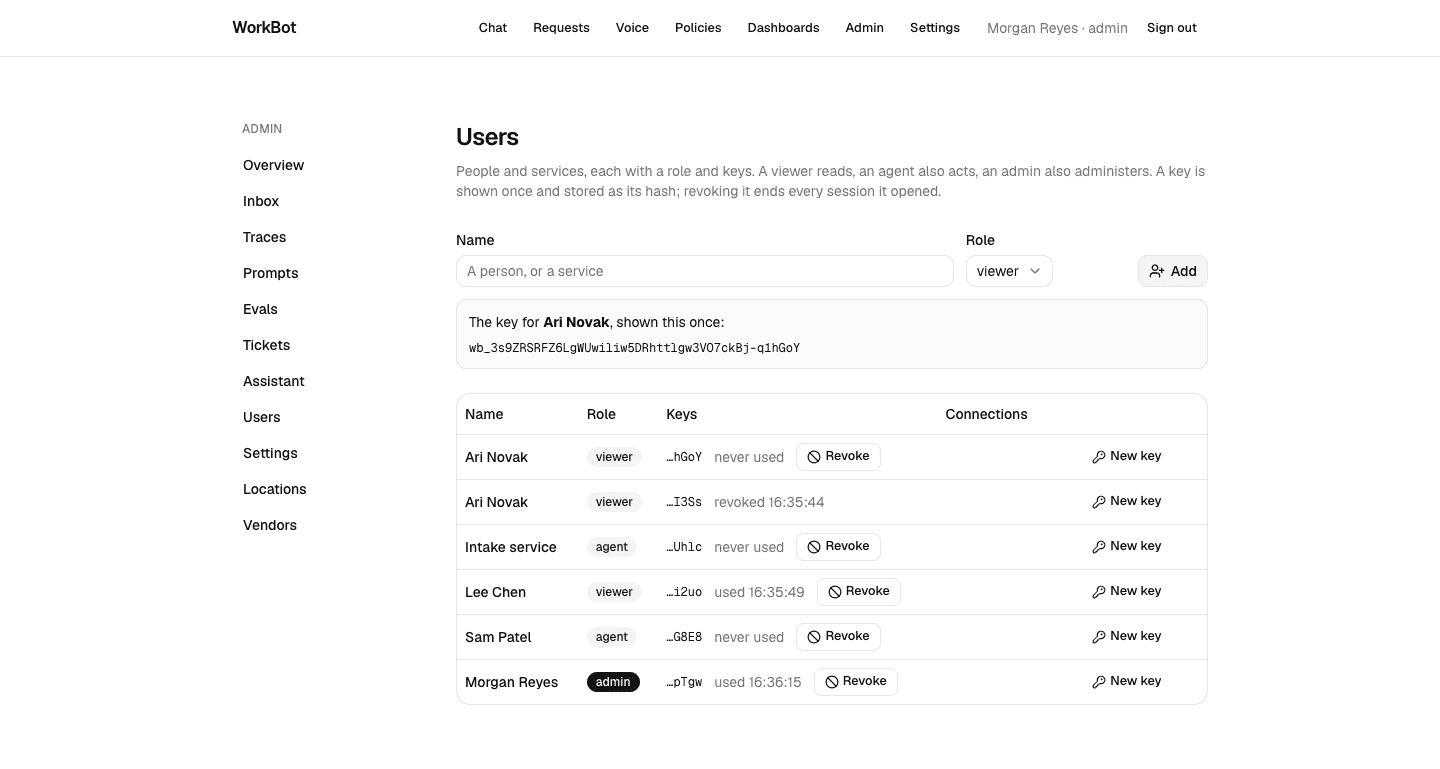1440x769 pixels.
Task: Open Inbox in the admin sidebar
Action: tap(261, 201)
